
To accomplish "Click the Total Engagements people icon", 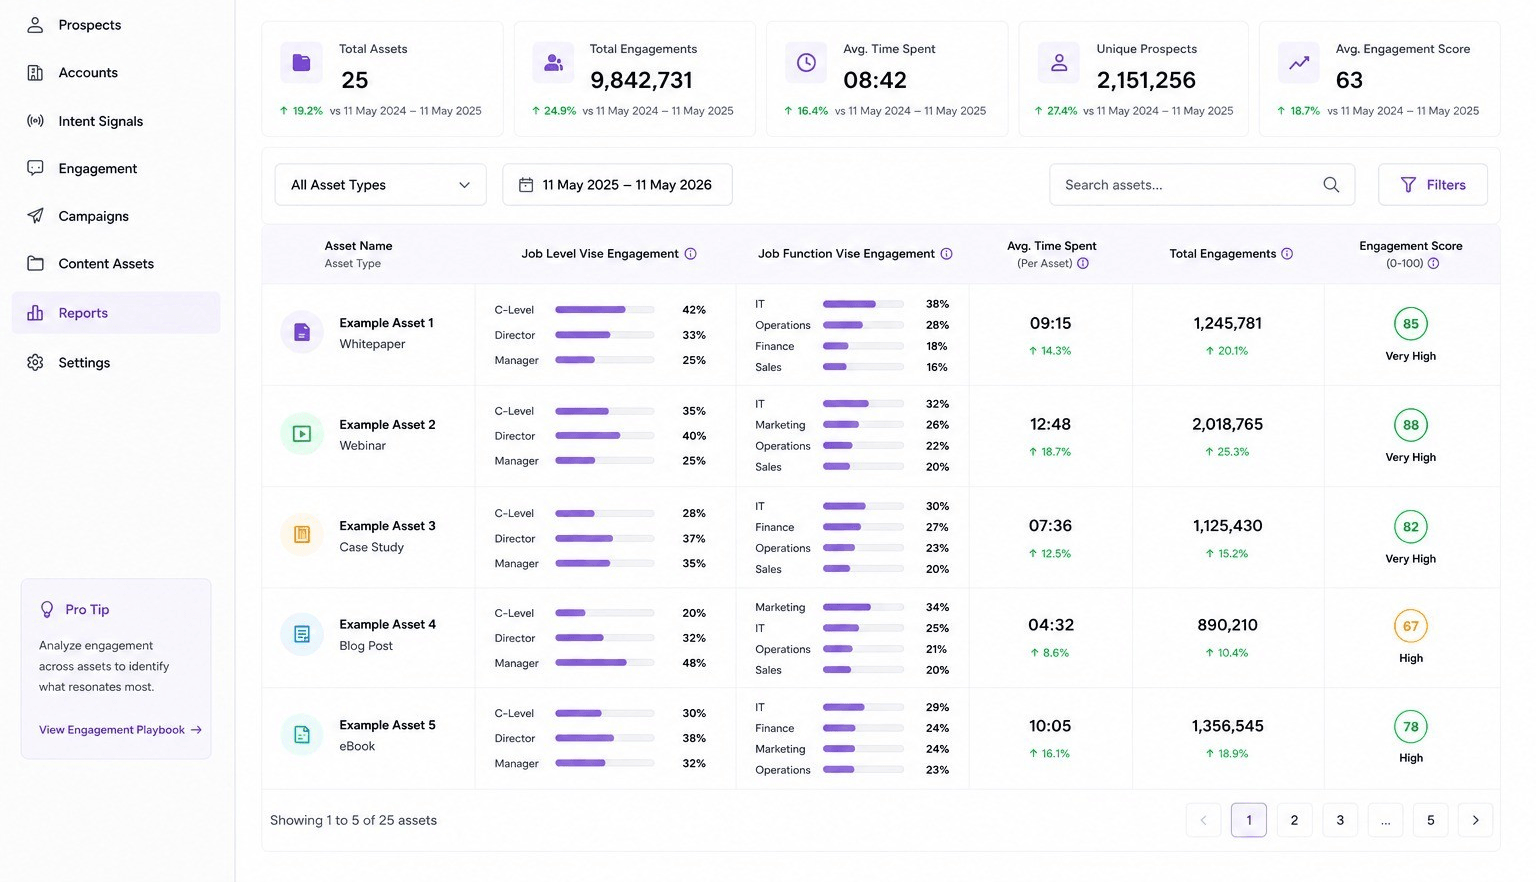I will tap(553, 63).
